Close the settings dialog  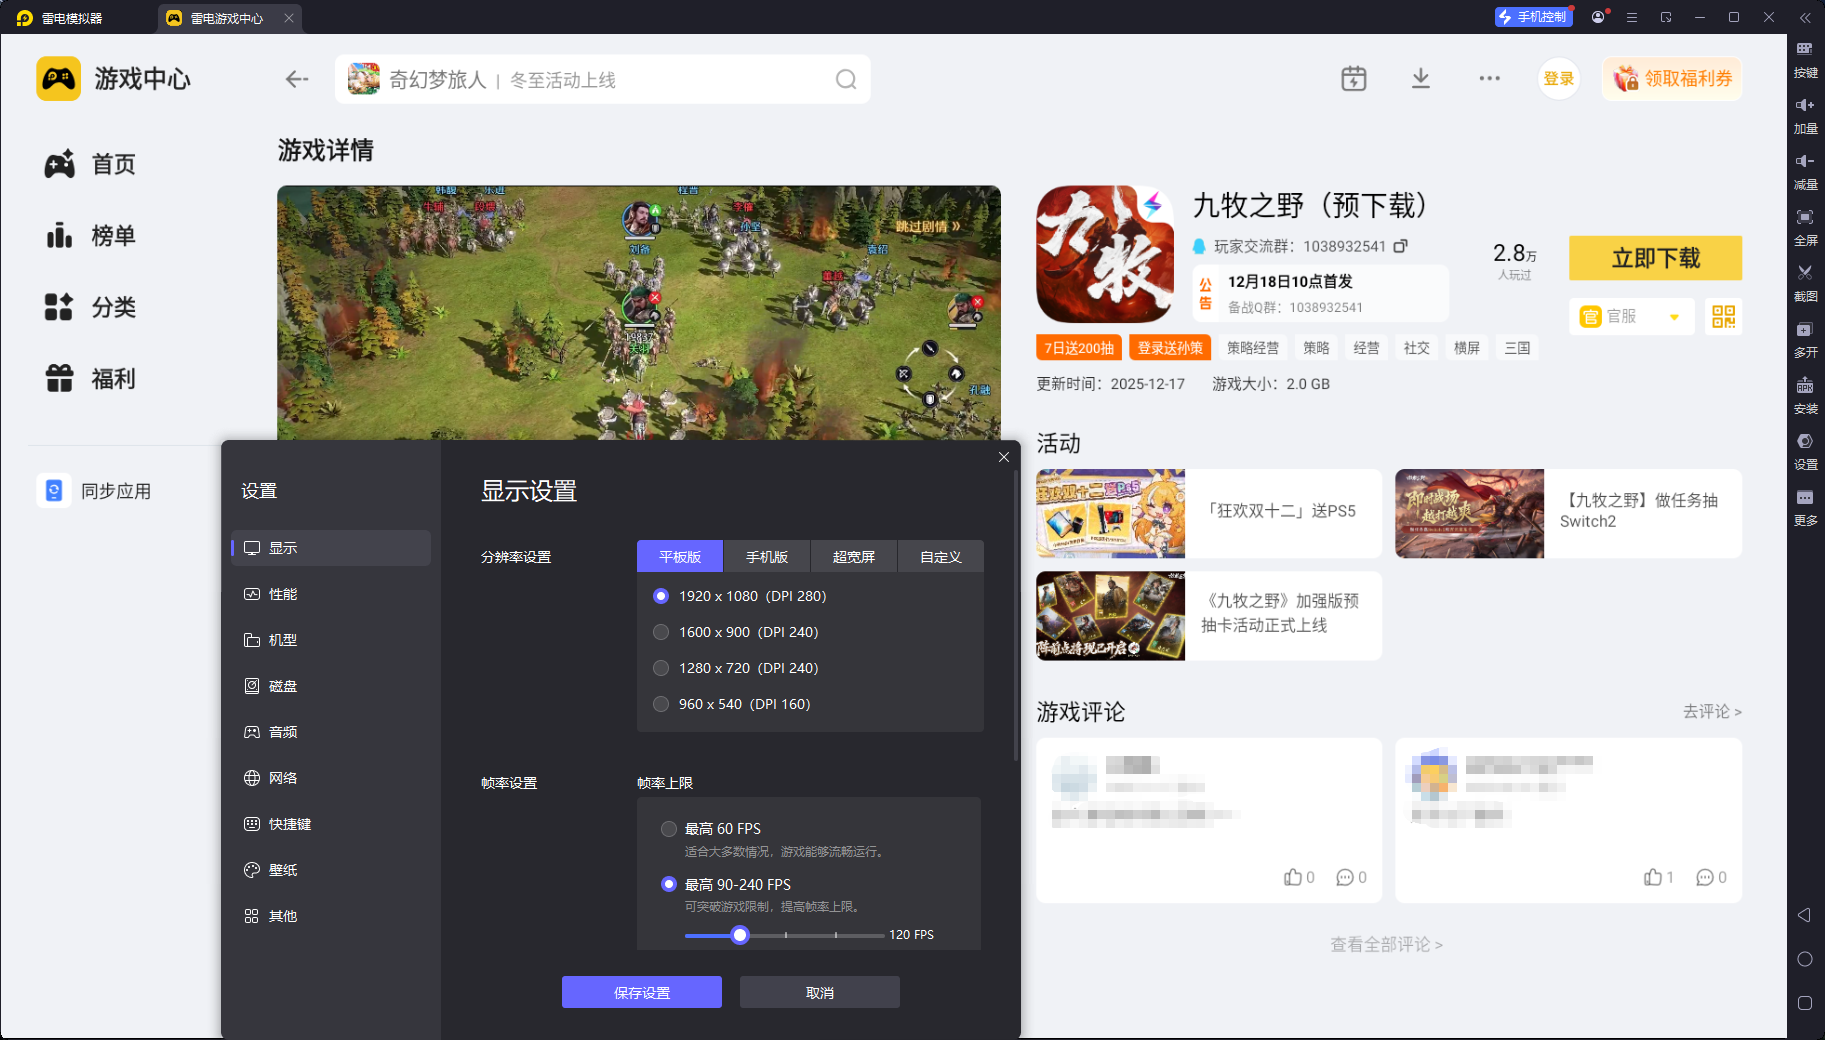tap(1004, 457)
